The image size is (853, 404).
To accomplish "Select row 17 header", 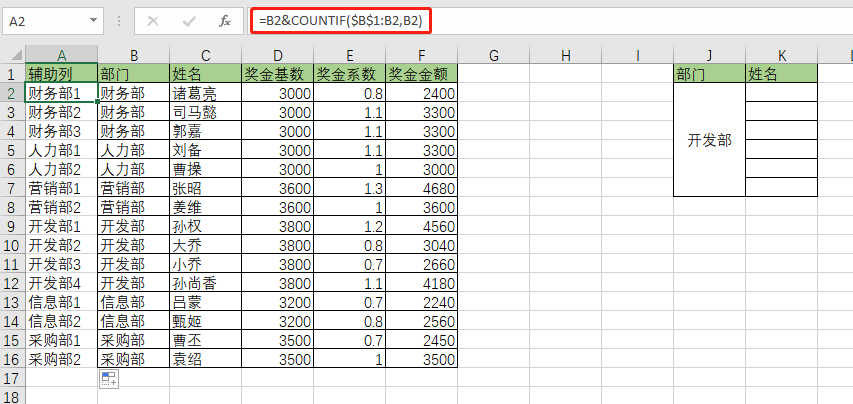I will (x=12, y=377).
